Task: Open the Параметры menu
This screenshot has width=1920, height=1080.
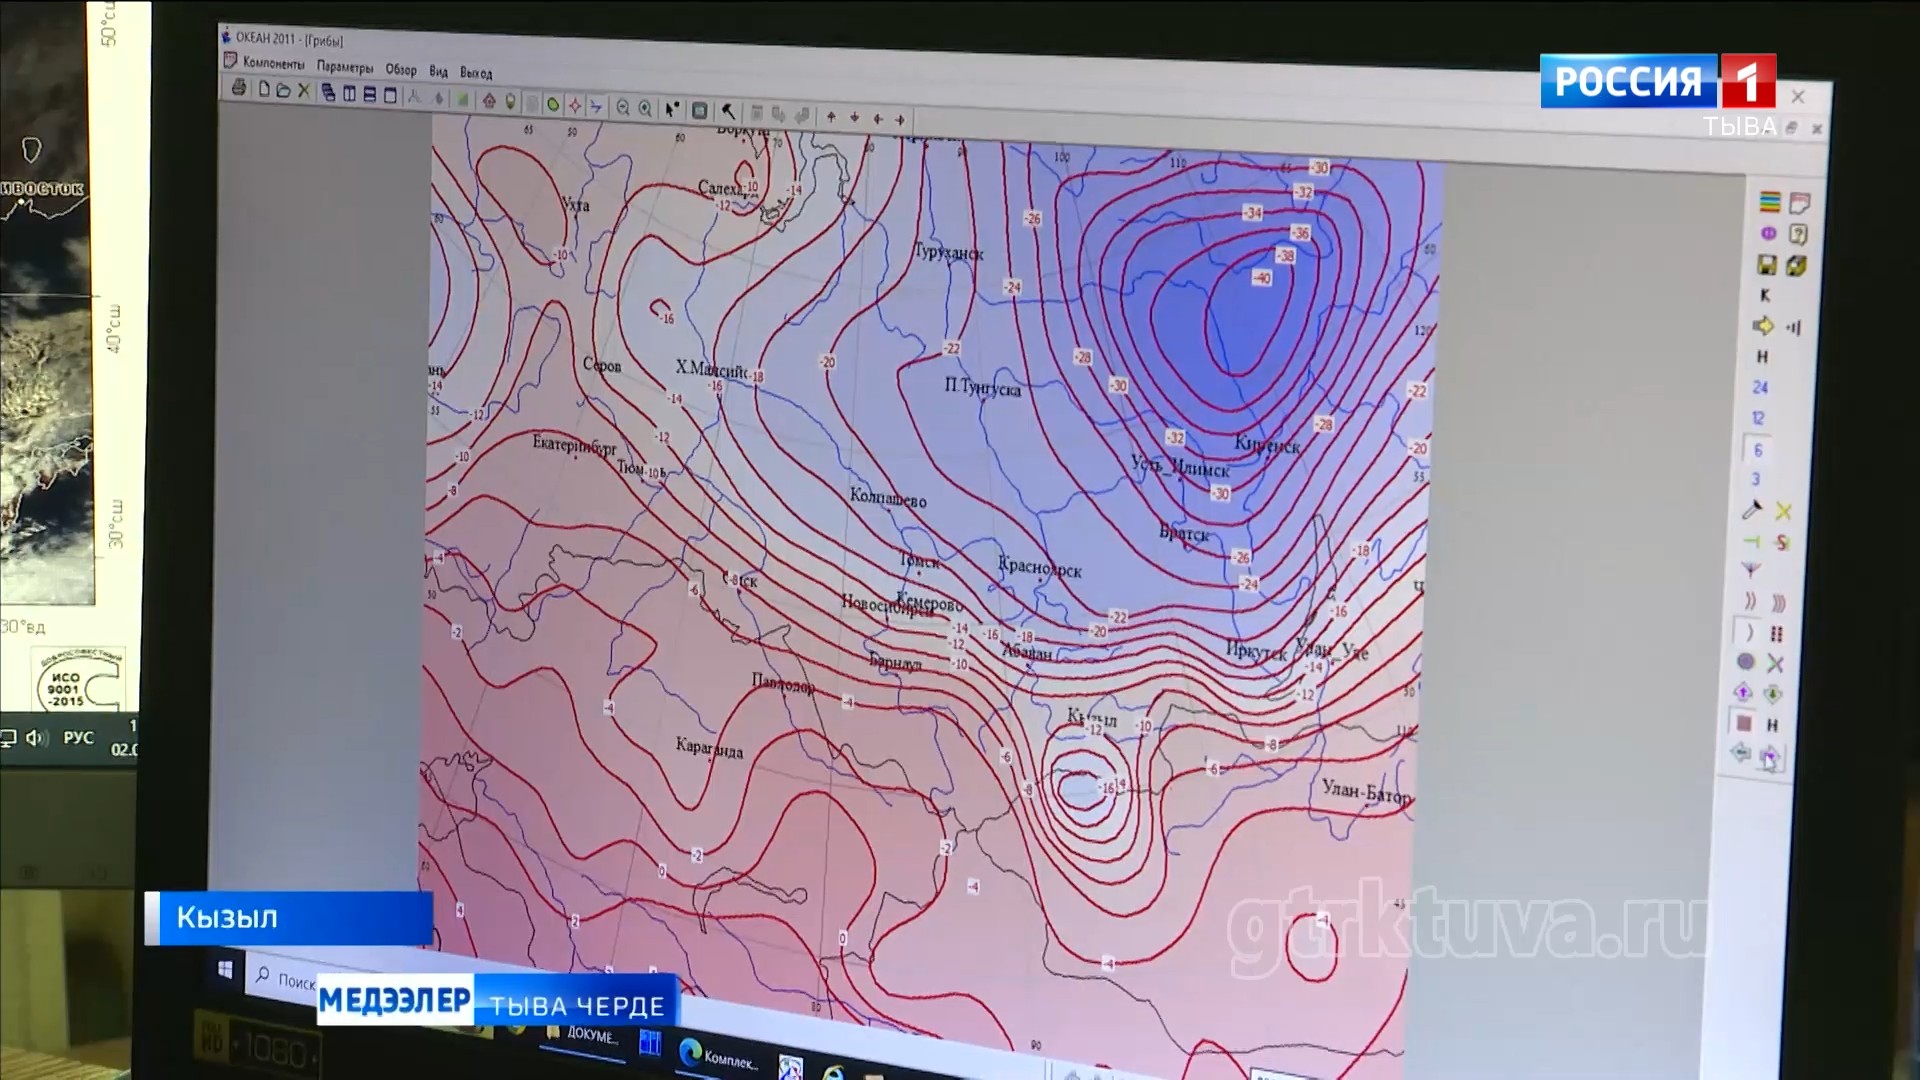Action: [345, 67]
